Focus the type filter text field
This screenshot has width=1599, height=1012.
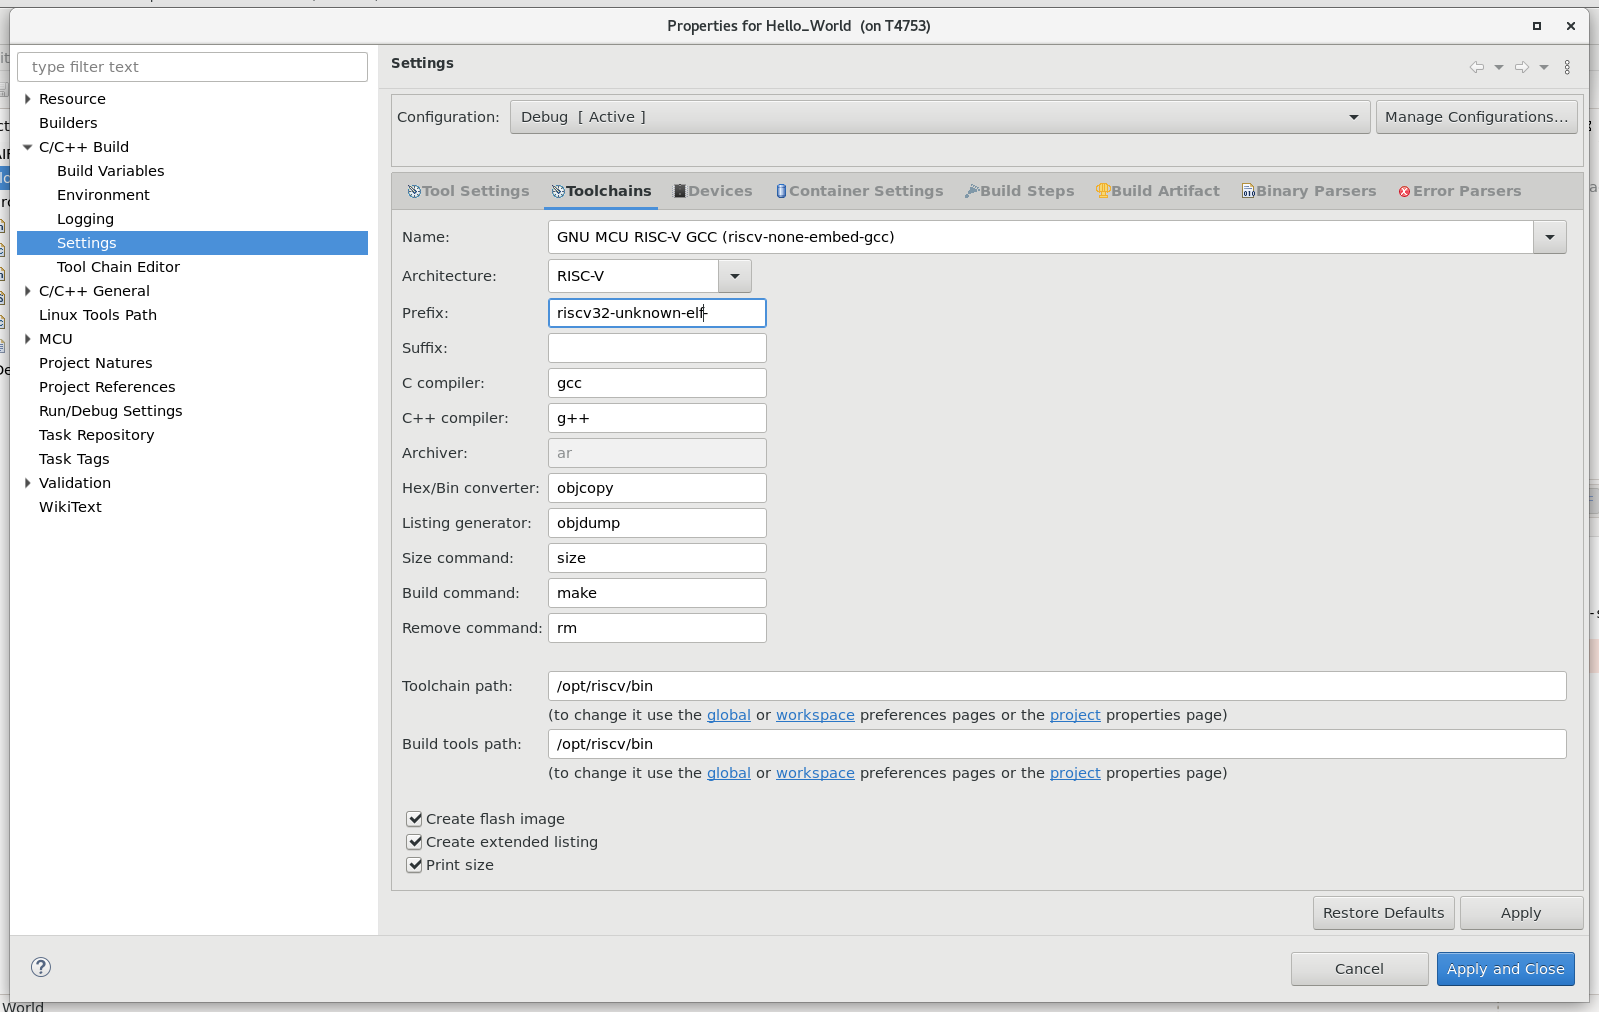(193, 67)
